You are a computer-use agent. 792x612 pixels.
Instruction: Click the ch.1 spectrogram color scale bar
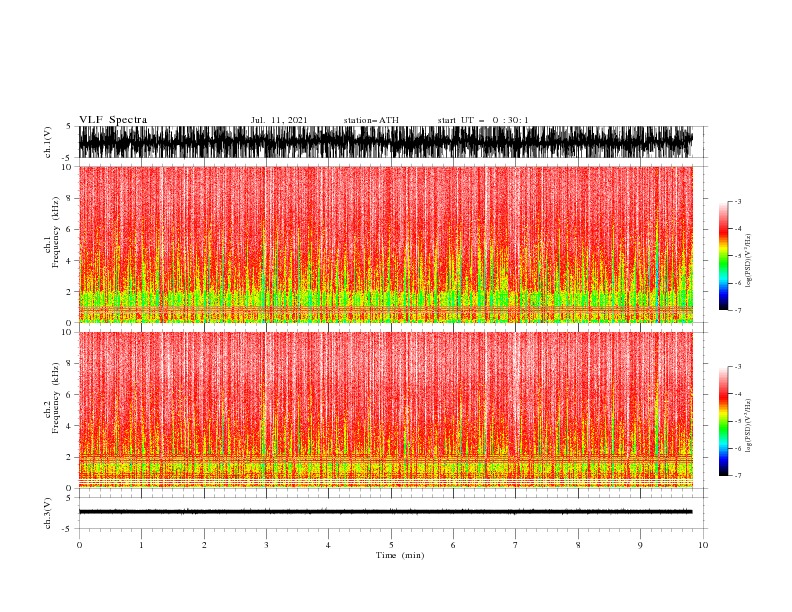point(723,256)
